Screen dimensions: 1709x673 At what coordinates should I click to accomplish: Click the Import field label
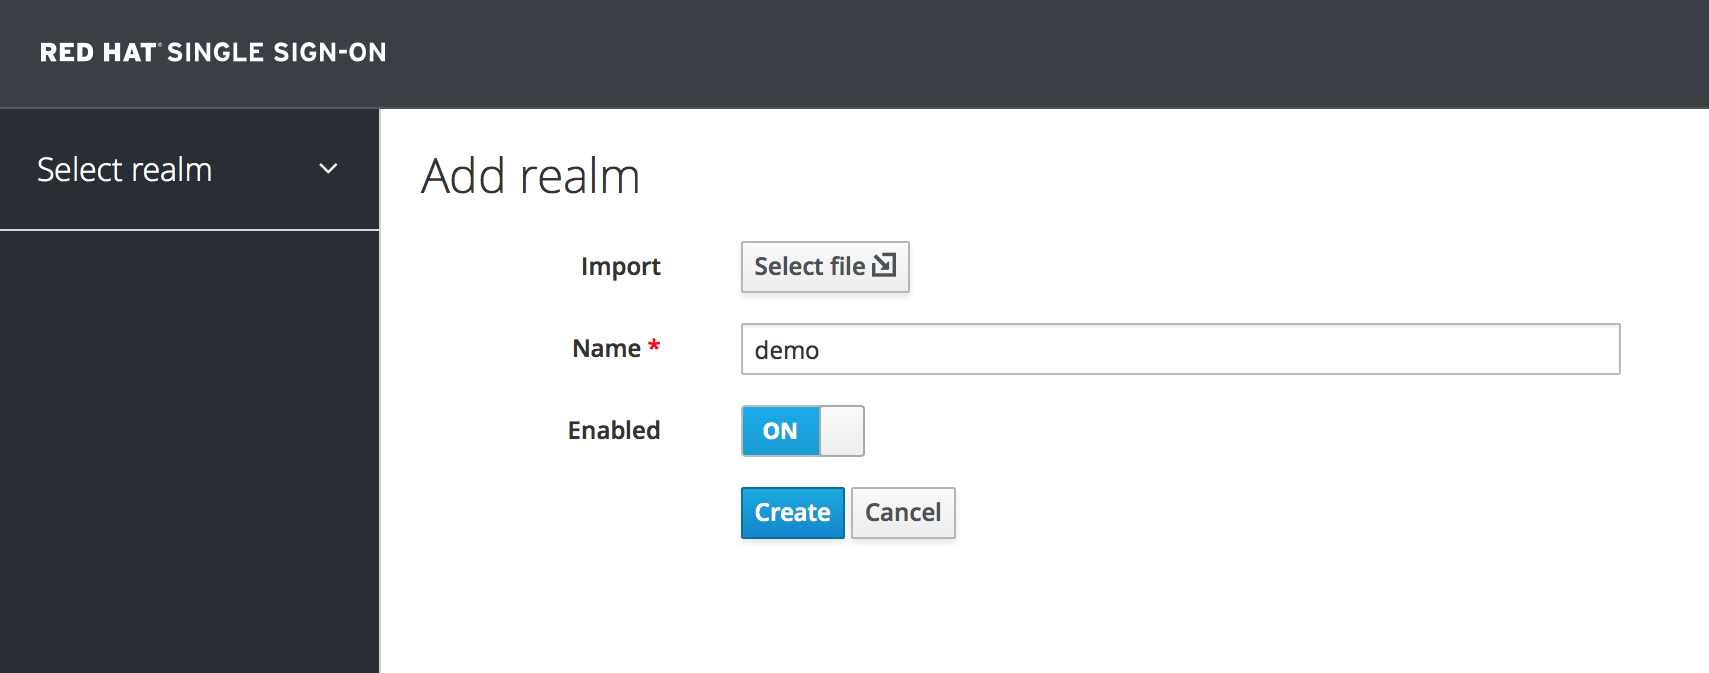620,267
